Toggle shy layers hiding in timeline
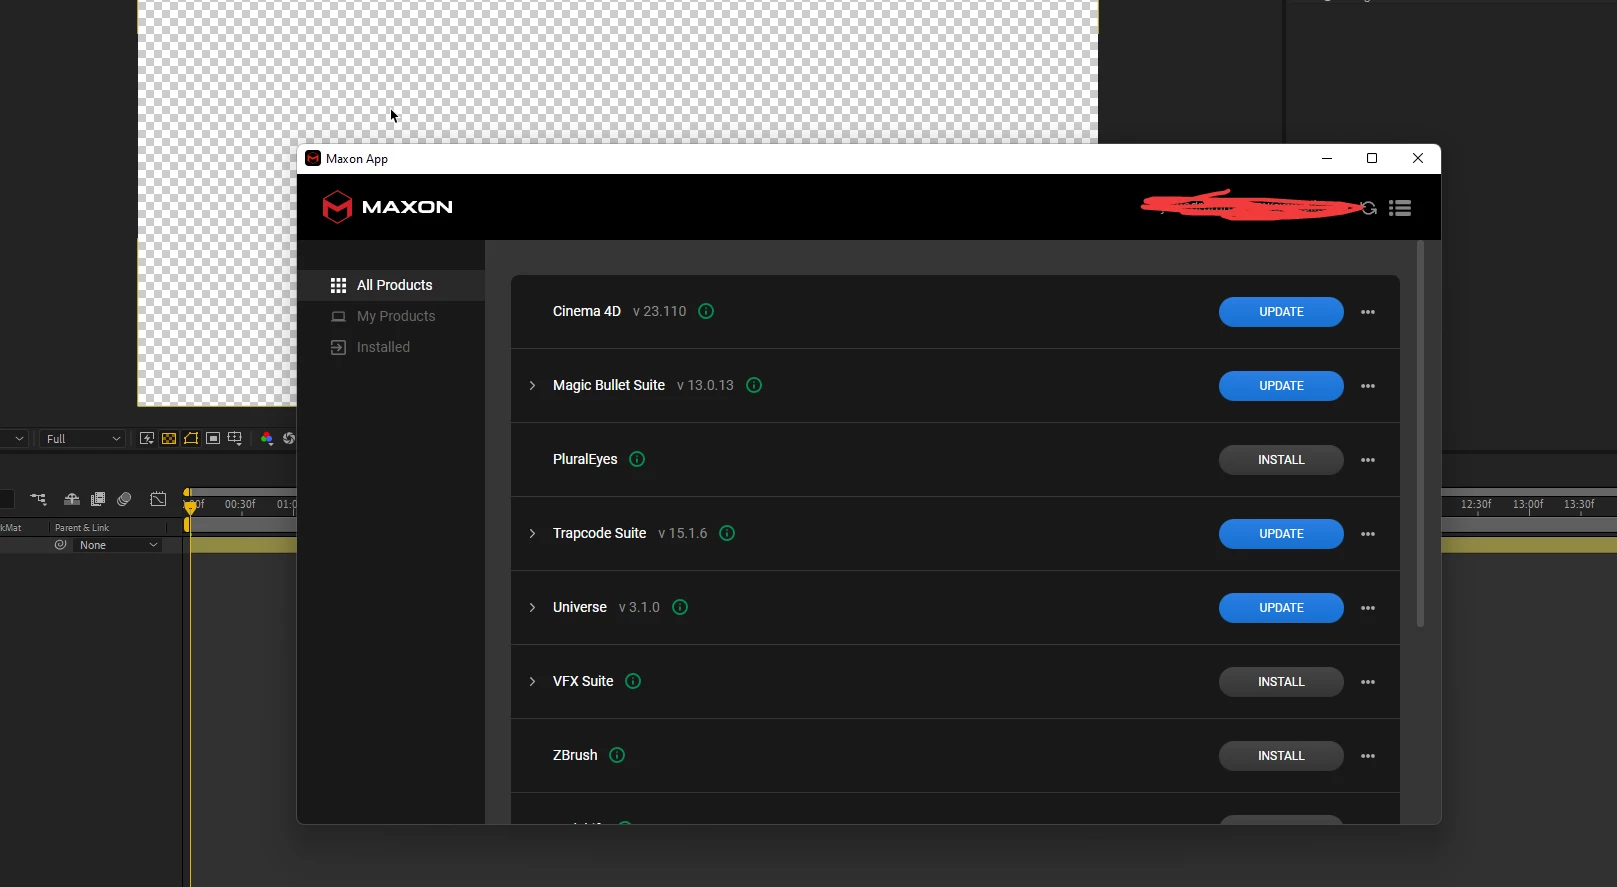The image size is (1617, 887). [72, 499]
